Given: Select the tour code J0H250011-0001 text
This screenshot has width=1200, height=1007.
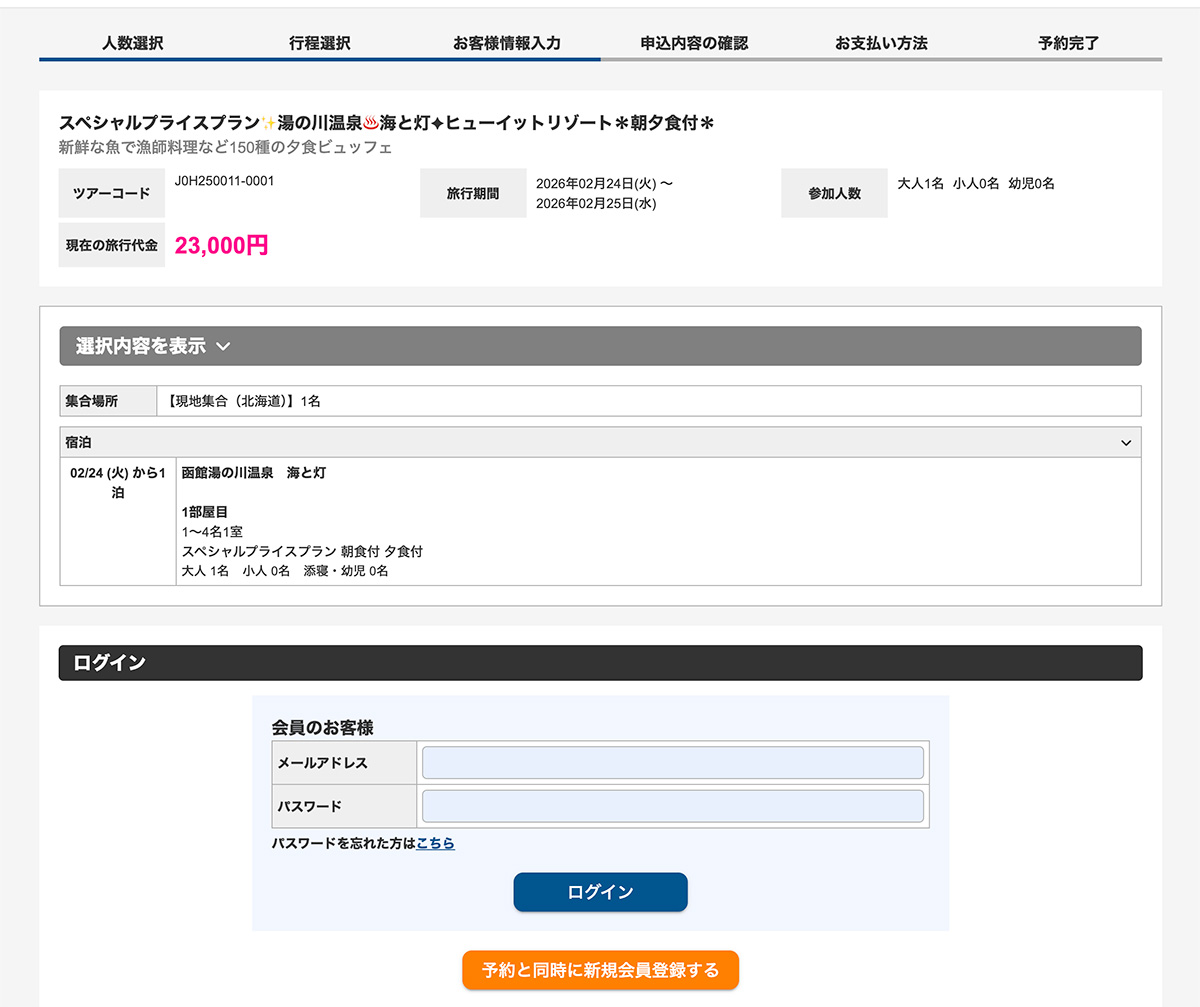Looking at the screenshot, I should [224, 181].
